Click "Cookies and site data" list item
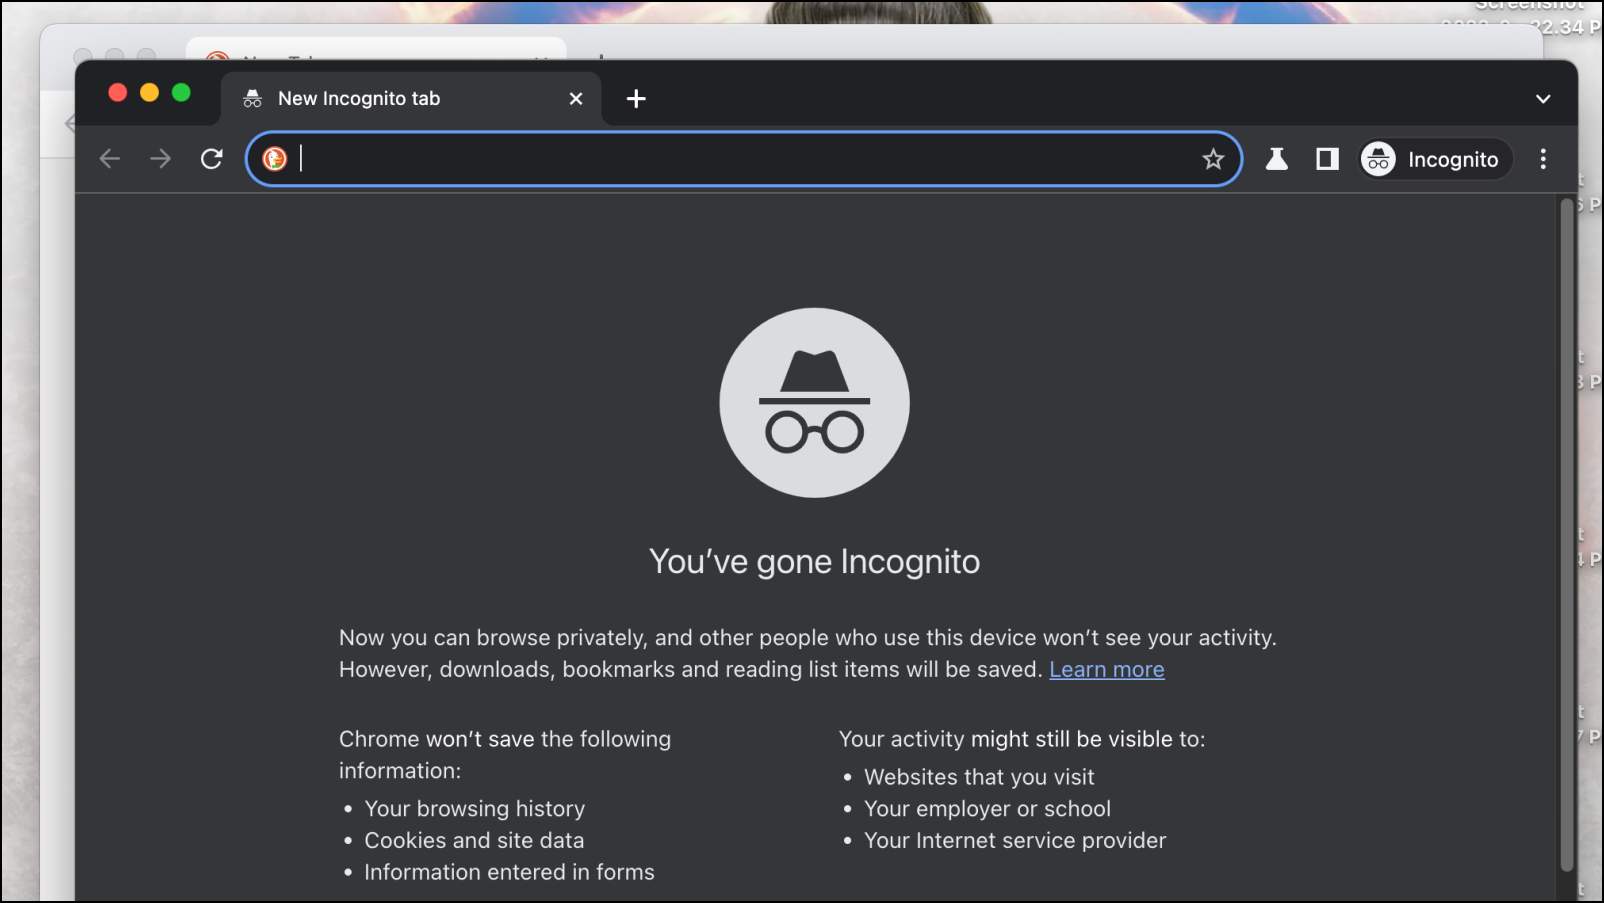This screenshot has height=903, width=1604. (474, 840)
